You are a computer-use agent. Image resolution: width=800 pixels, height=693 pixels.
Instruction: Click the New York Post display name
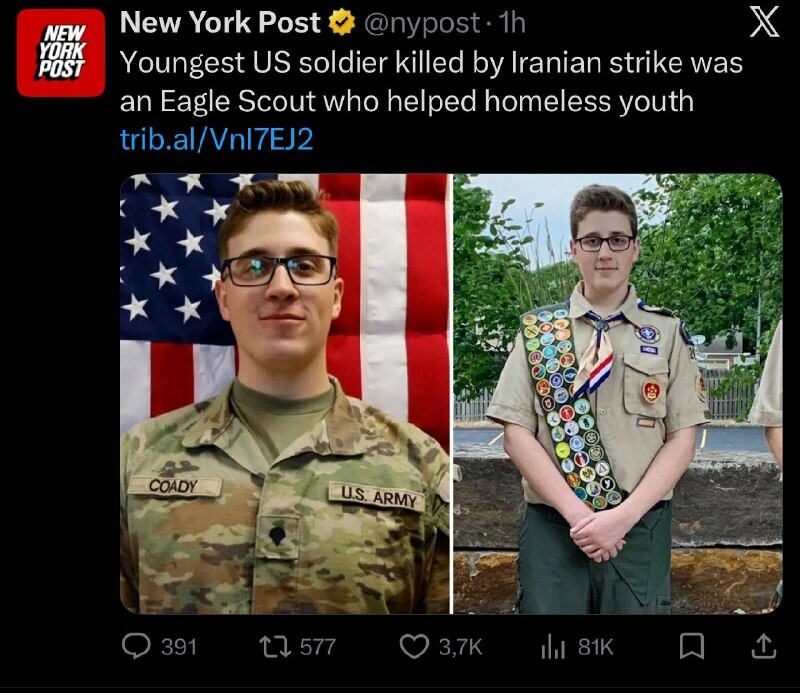point(220,22)
